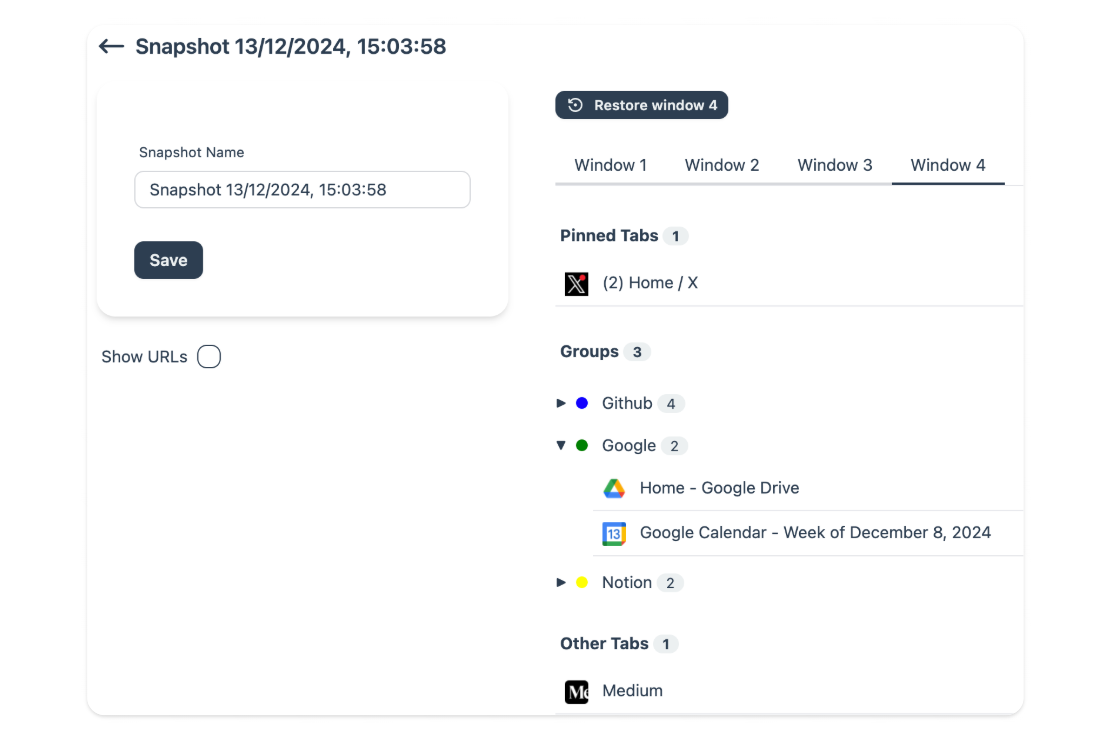Viewport: 1110px width, 740px height.
Task: Switch to the Window 2 tab
Action: tap(722, 165)
